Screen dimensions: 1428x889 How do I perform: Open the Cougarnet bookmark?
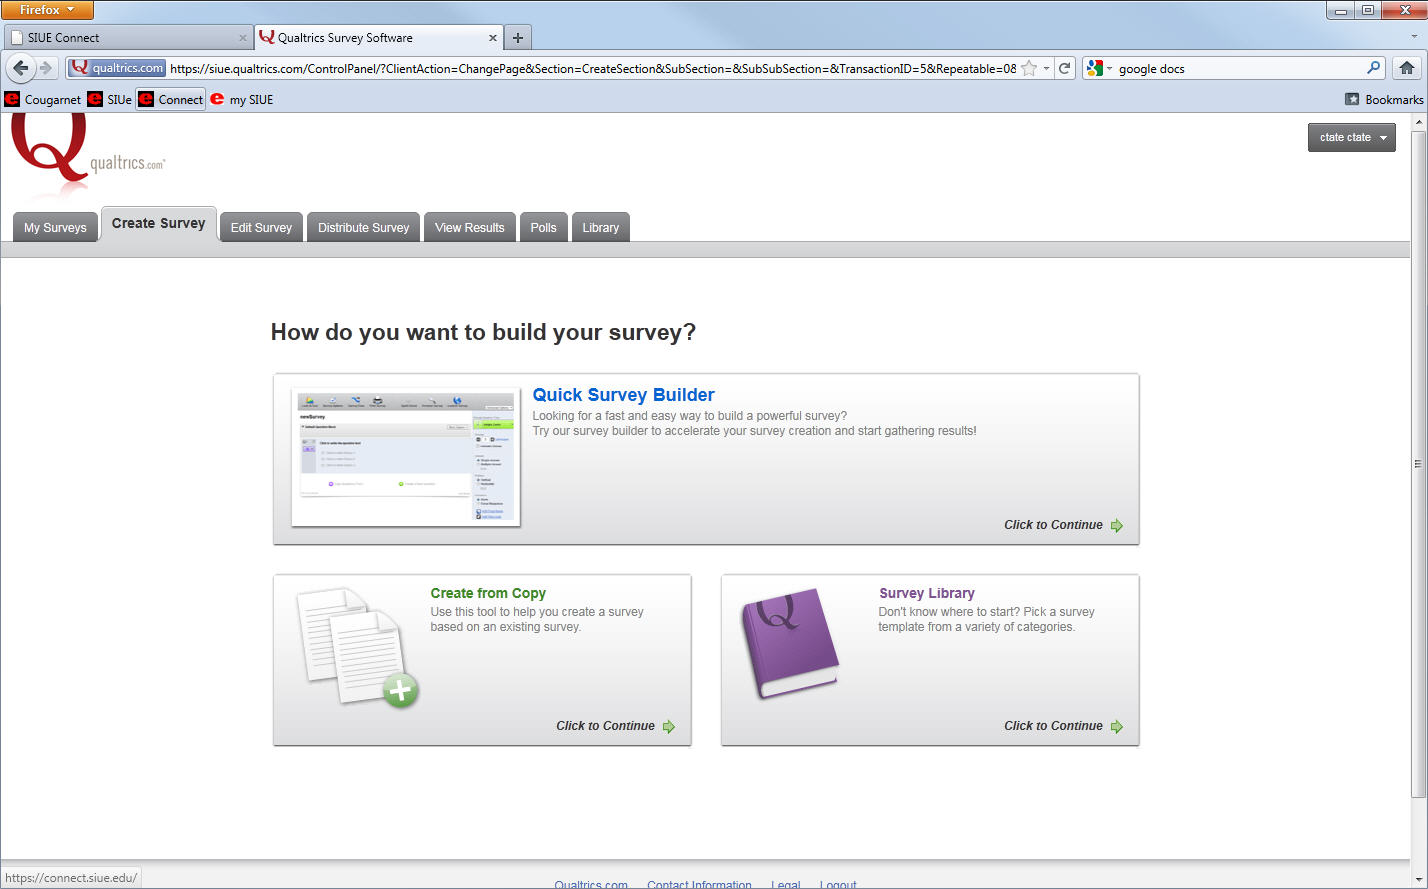click(43, 99)
